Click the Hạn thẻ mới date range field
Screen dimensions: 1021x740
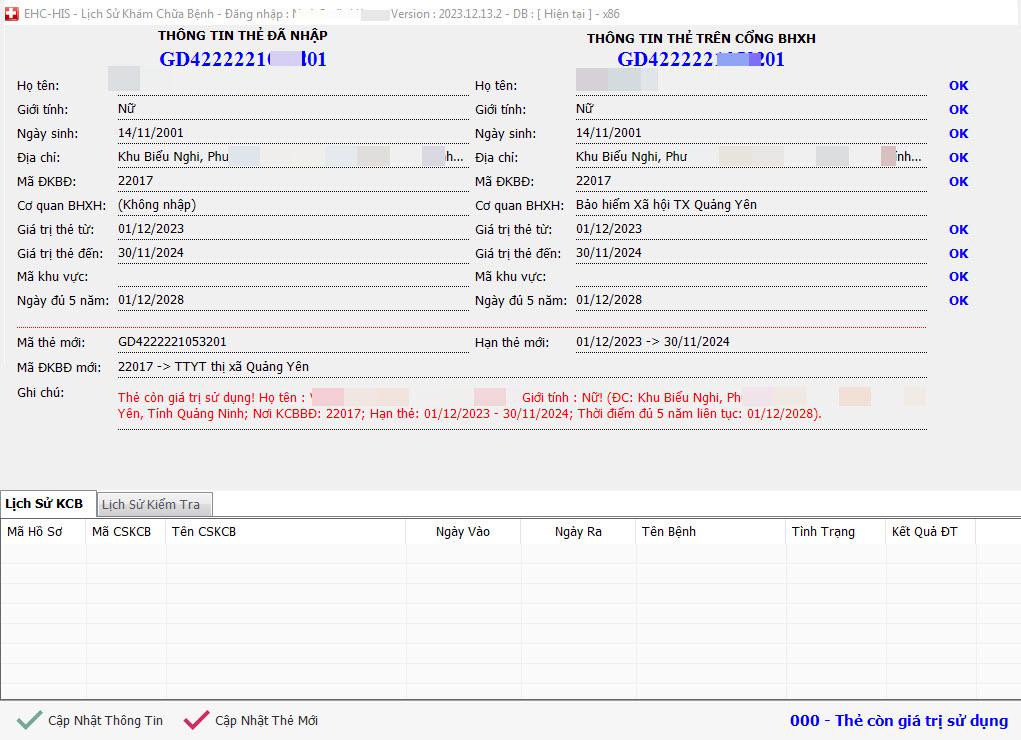pos(750,342)
